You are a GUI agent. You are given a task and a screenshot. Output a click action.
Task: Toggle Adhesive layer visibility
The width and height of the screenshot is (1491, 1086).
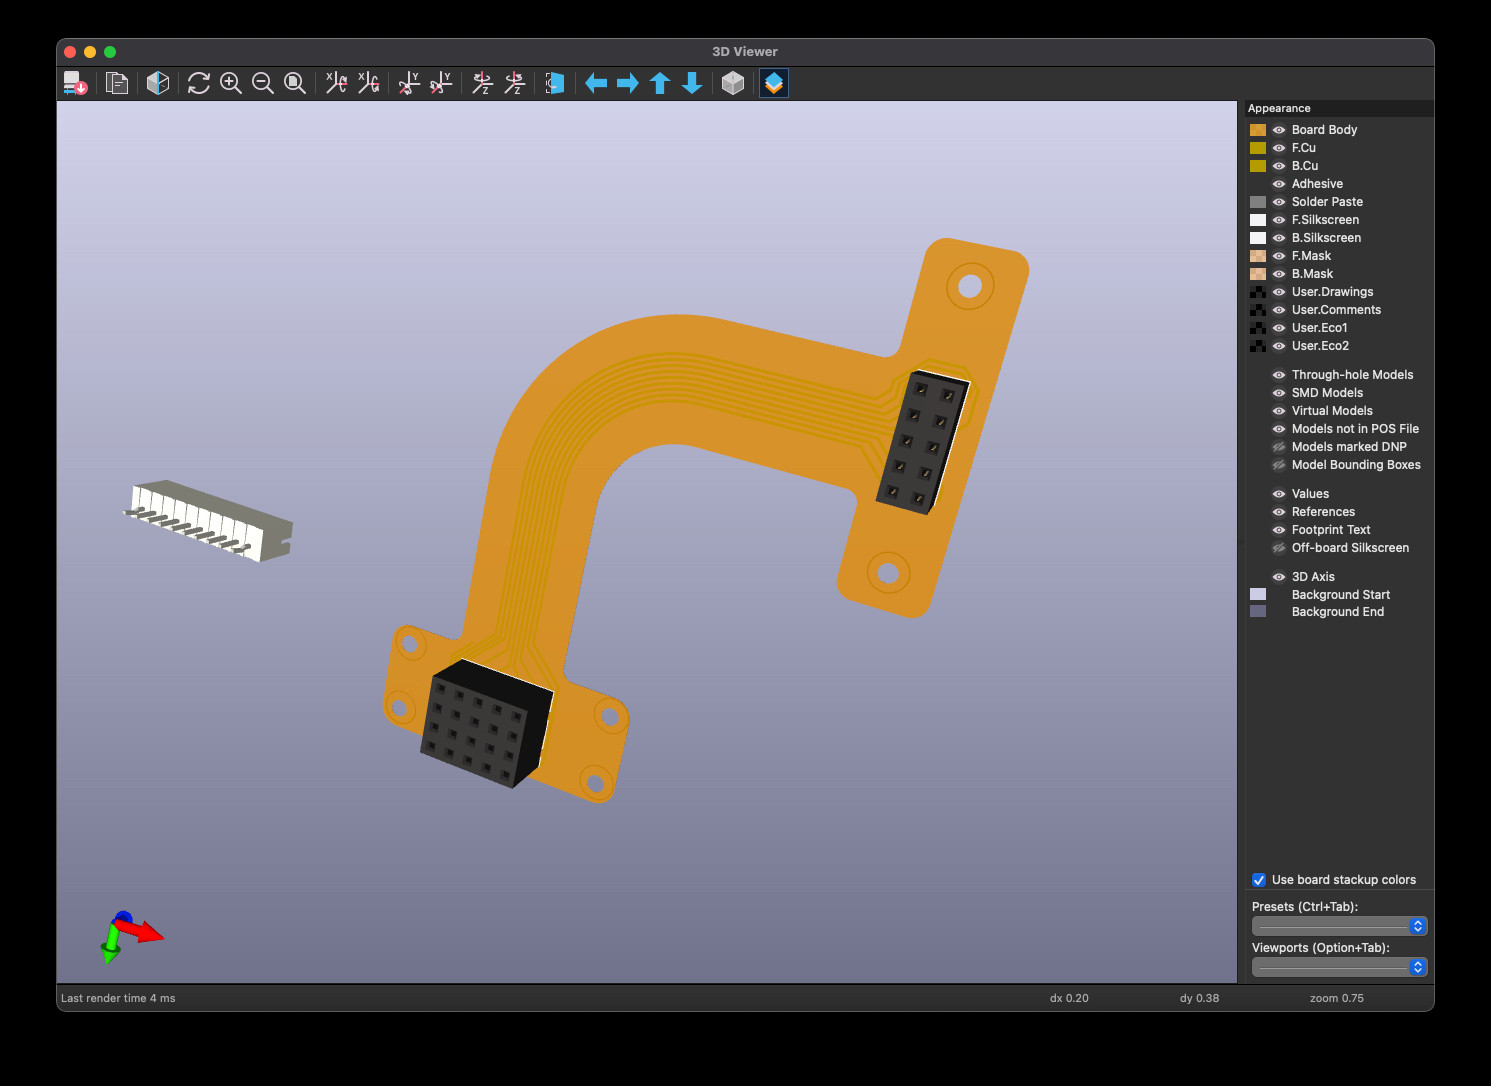coord(1279,184)
